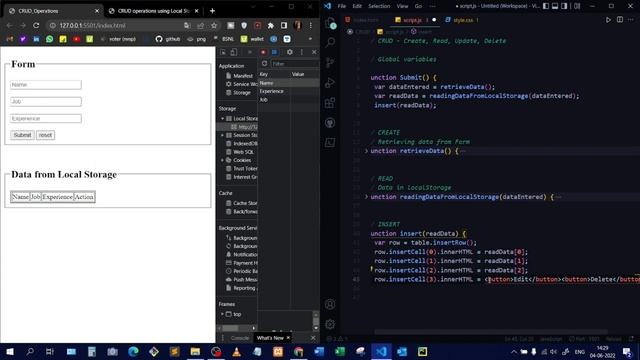Reload the Chrome page
The width and height of the screenshot is (640, 360).
36,25
